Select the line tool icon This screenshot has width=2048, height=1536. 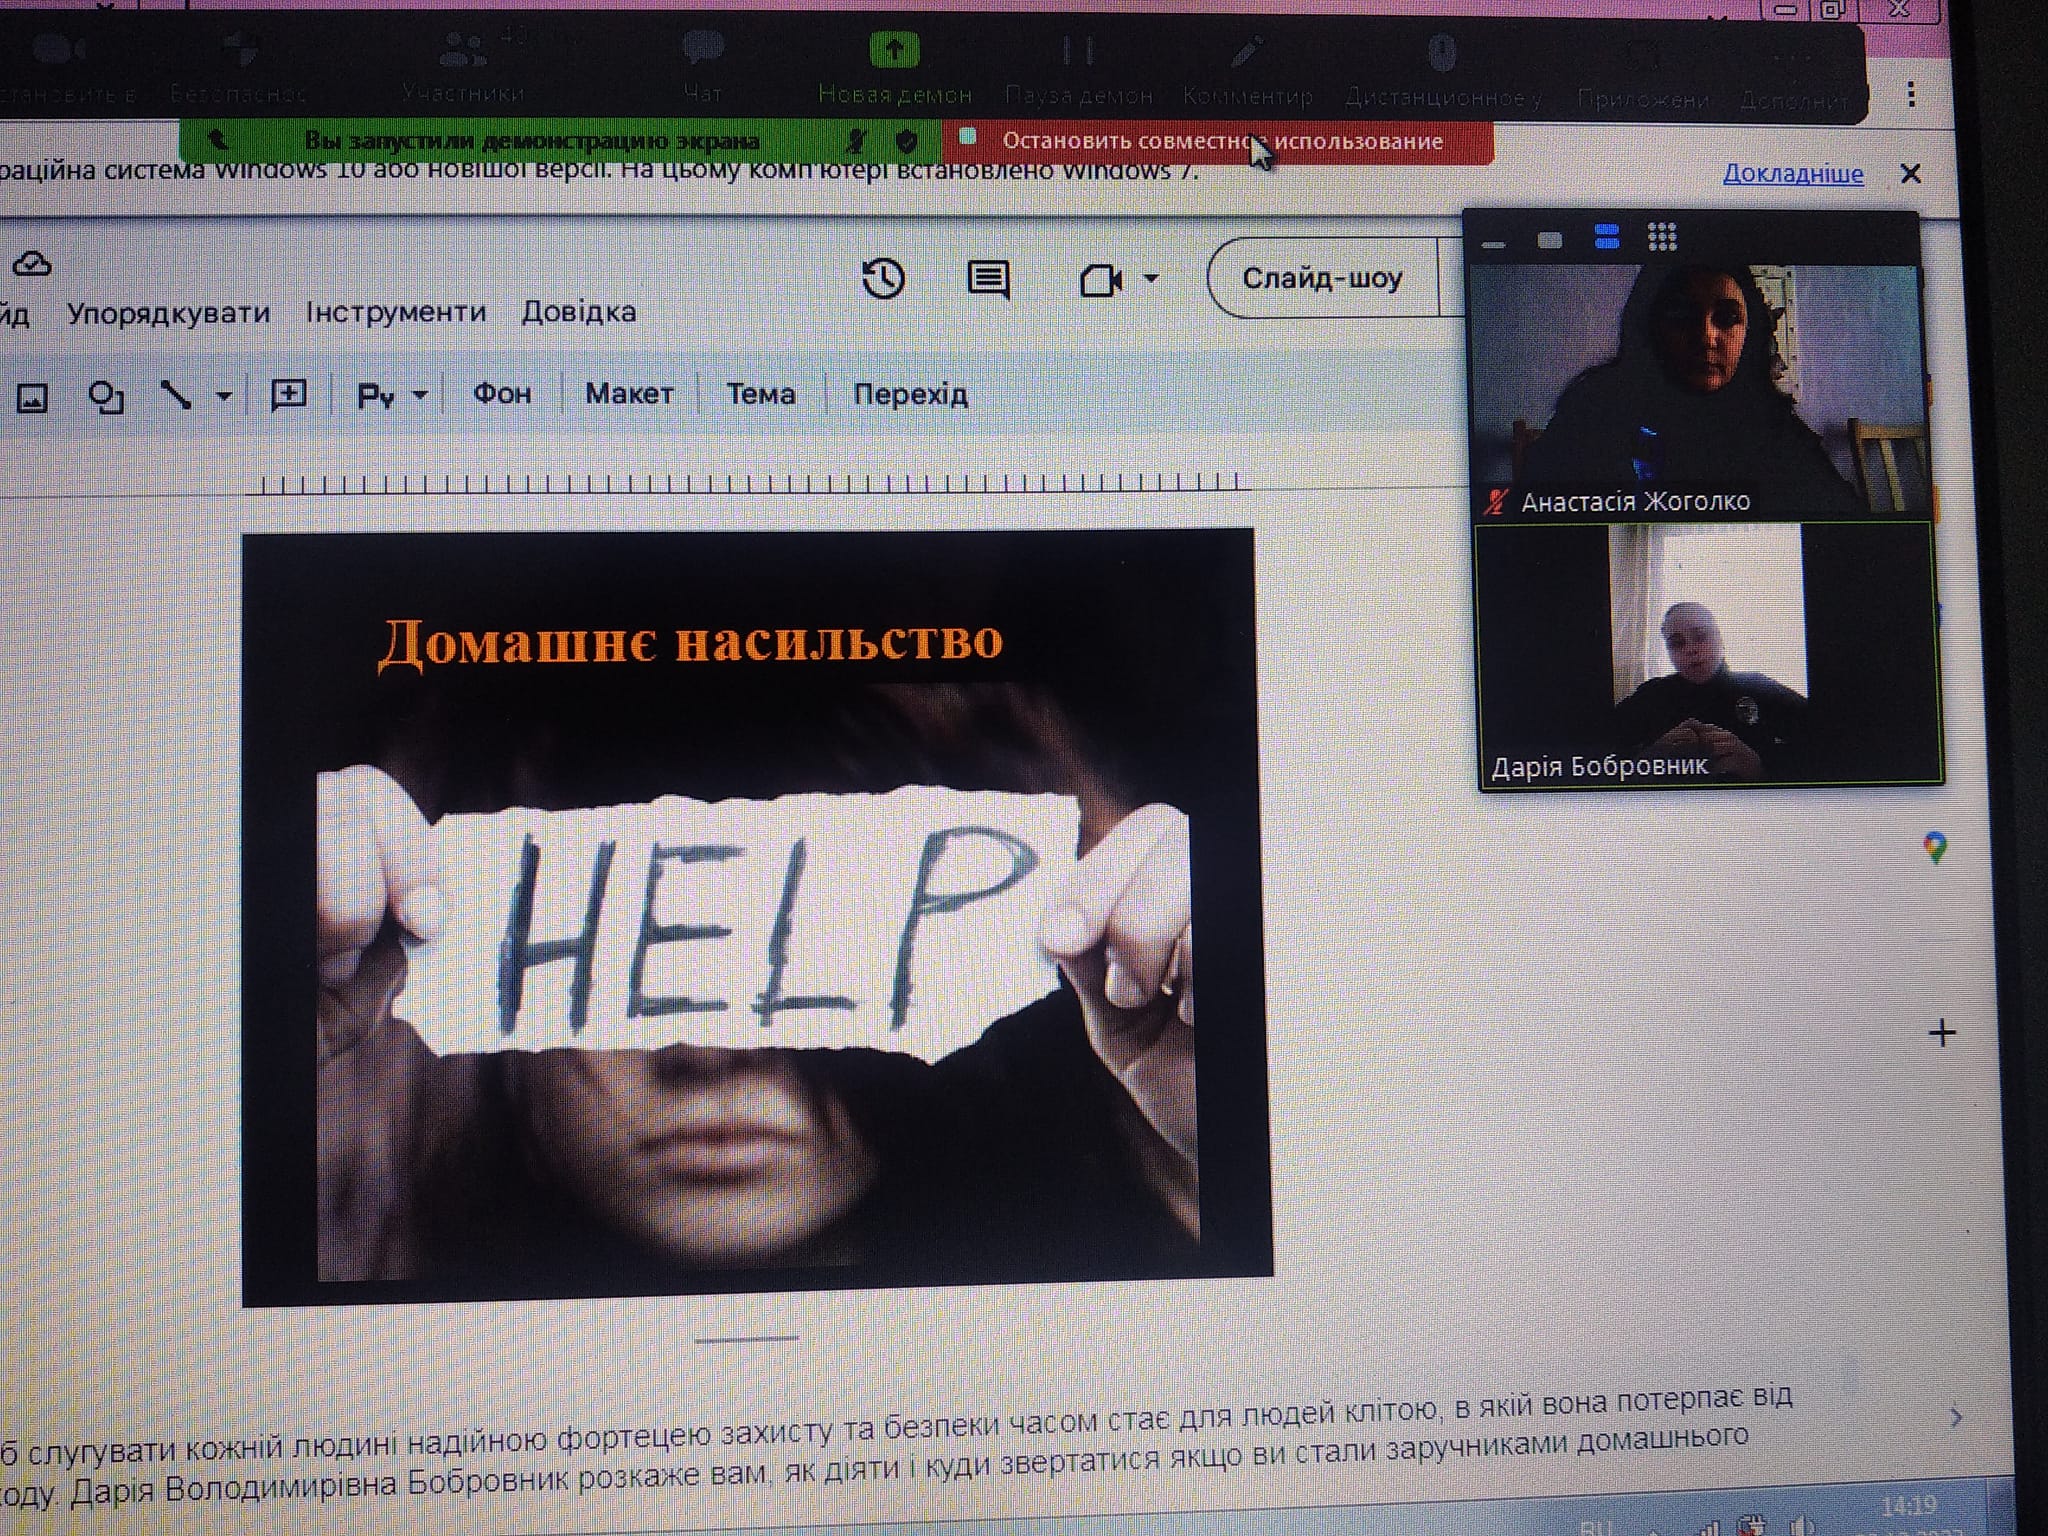177,396
